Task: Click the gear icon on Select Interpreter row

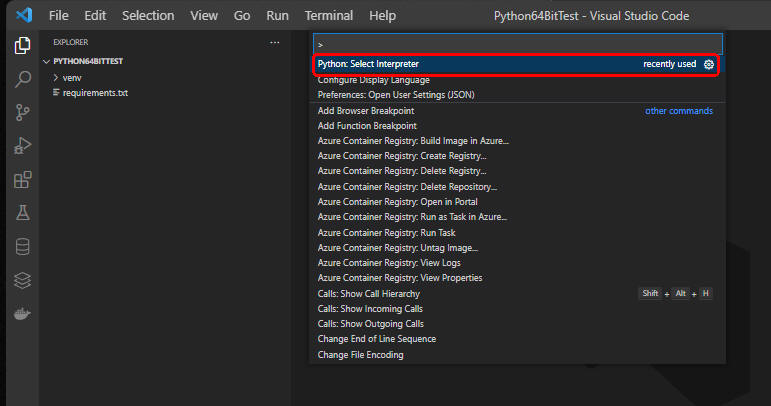Action: click(709, 64)
